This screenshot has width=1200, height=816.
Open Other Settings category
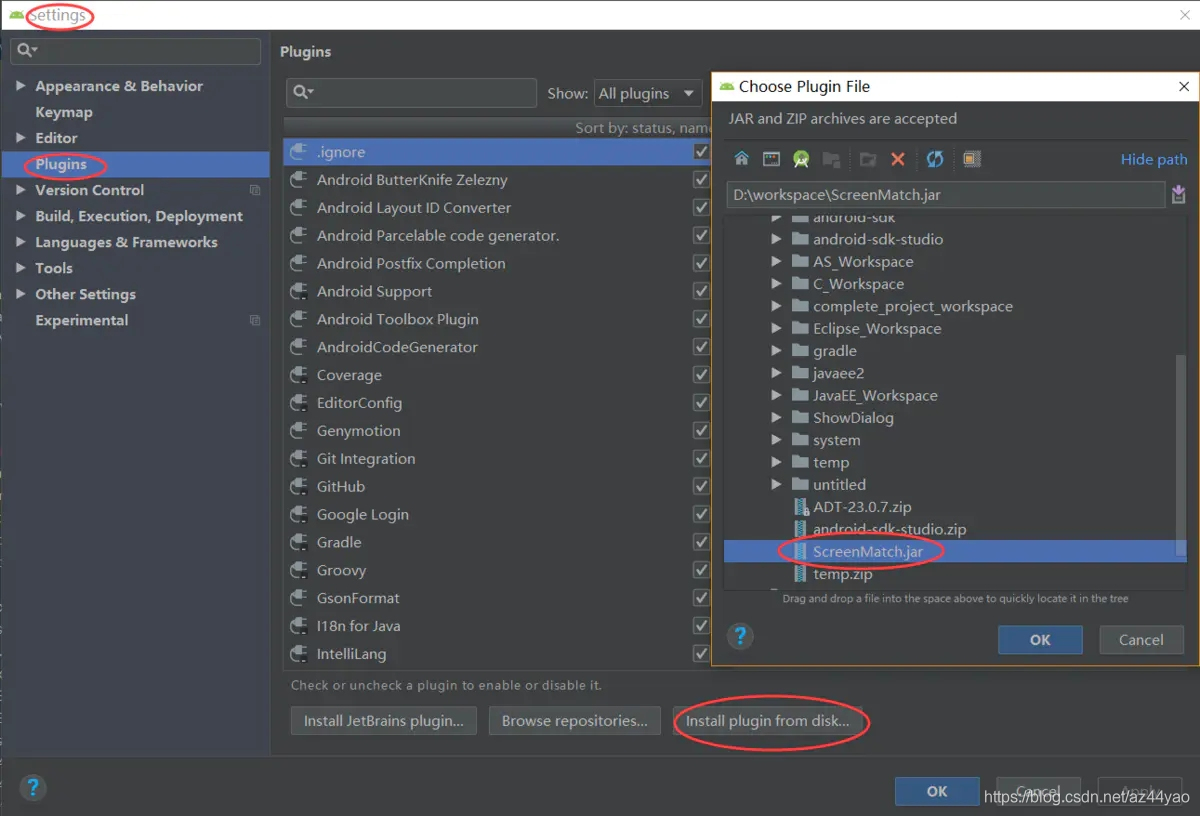[85, 294]
